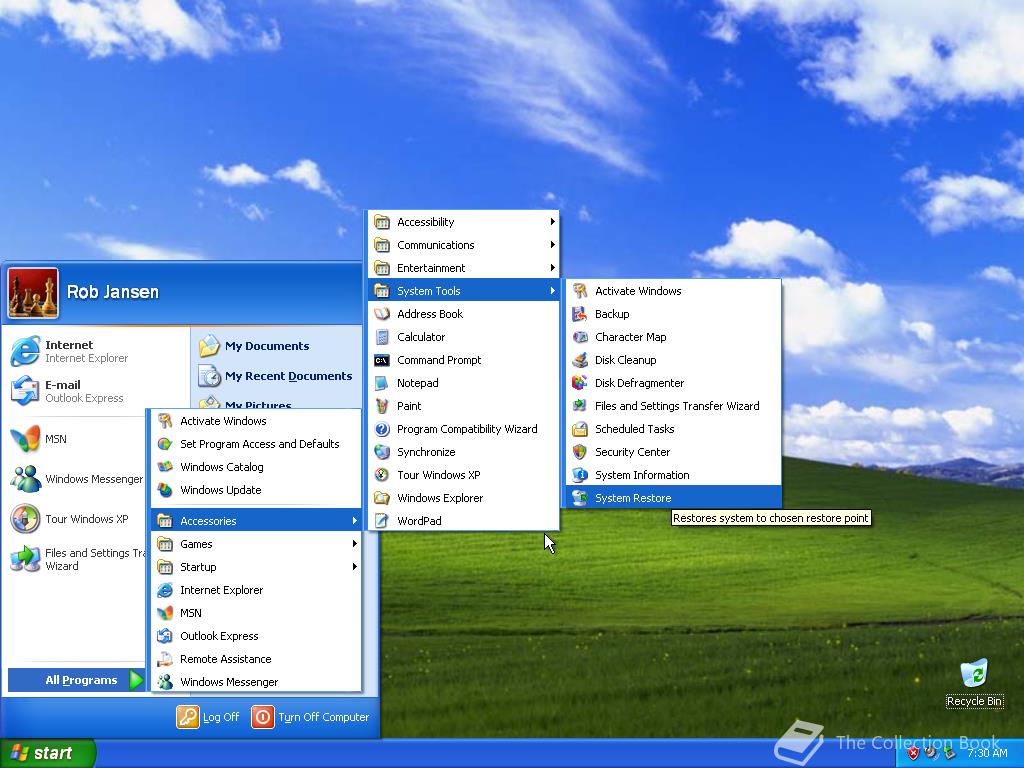Open My Recent Documents entry

275,376
